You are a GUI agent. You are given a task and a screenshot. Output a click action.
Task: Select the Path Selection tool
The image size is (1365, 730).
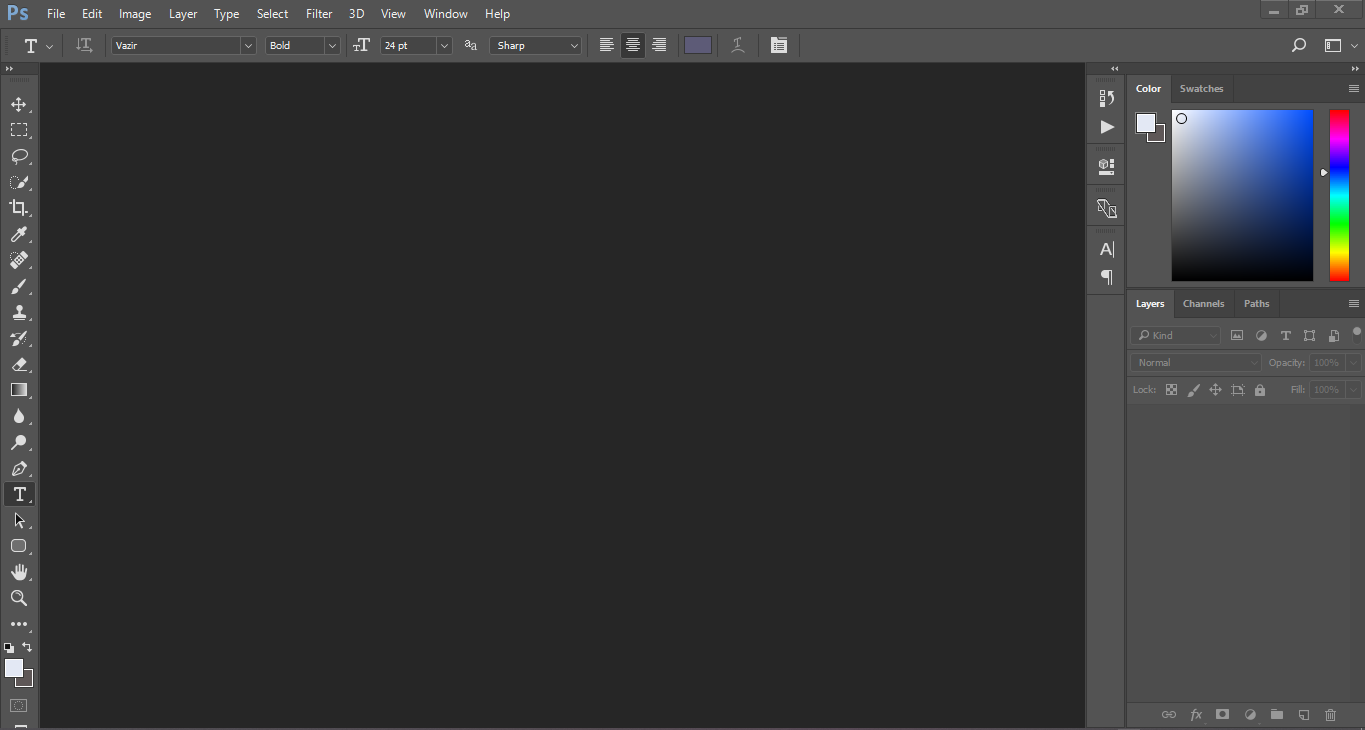(18, 520)
